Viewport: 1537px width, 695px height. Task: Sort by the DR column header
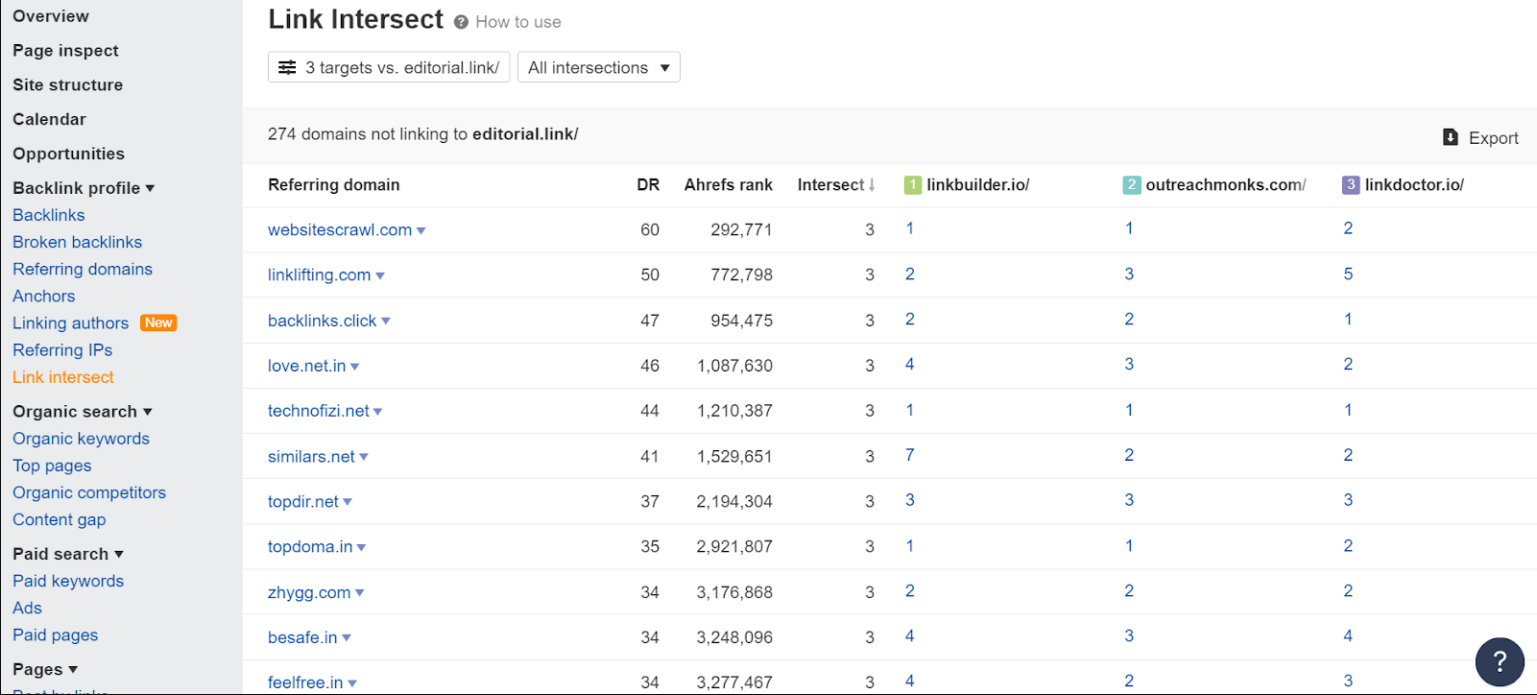(648, 185)
